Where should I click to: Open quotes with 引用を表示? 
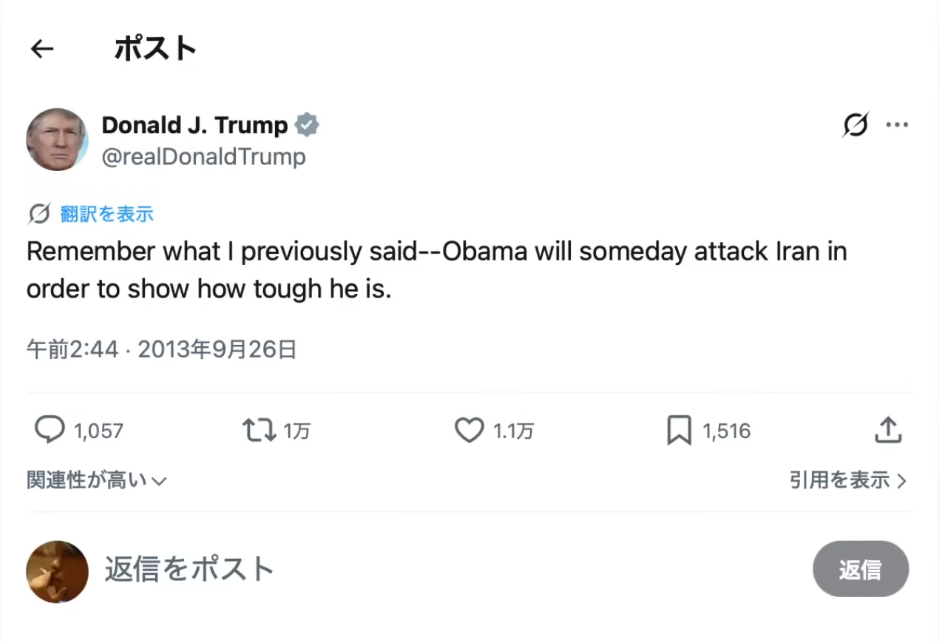pos(848,481)
